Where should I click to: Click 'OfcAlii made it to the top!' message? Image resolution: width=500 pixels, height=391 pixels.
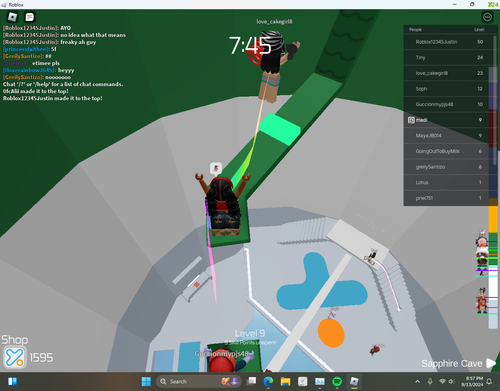coord(36,91)
